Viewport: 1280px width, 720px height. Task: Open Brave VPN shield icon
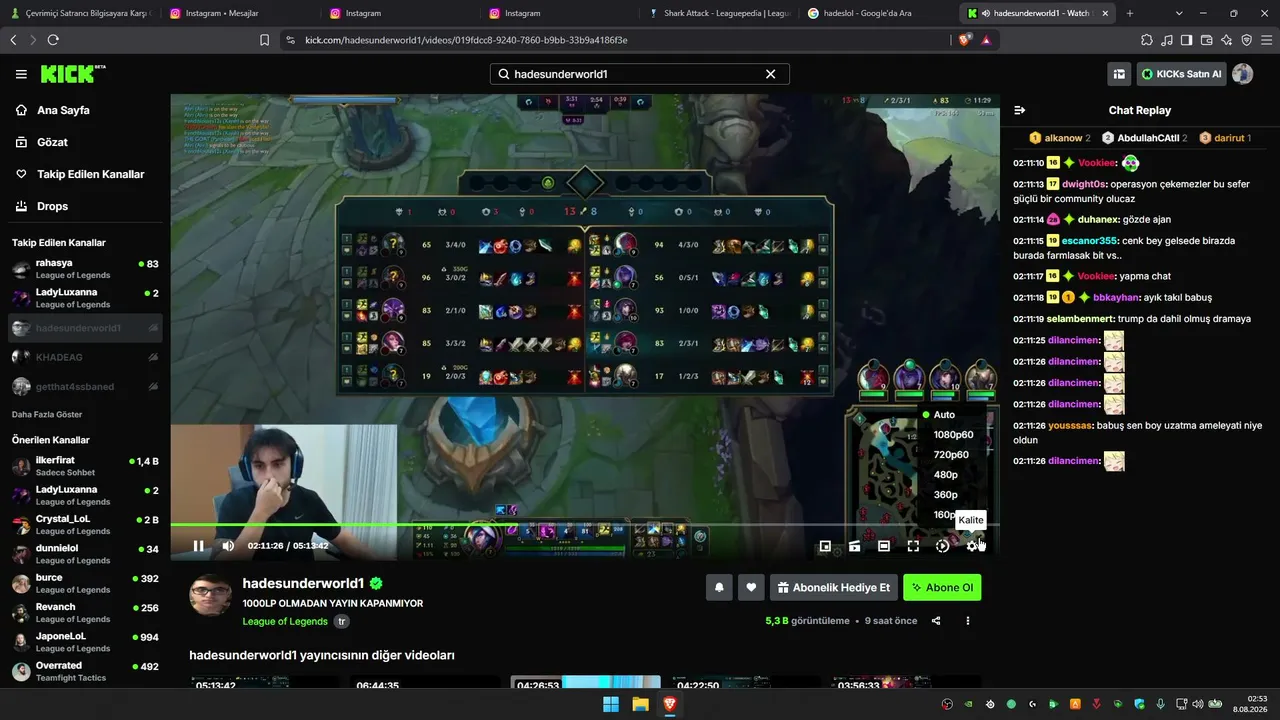(x=1246, y=40)
